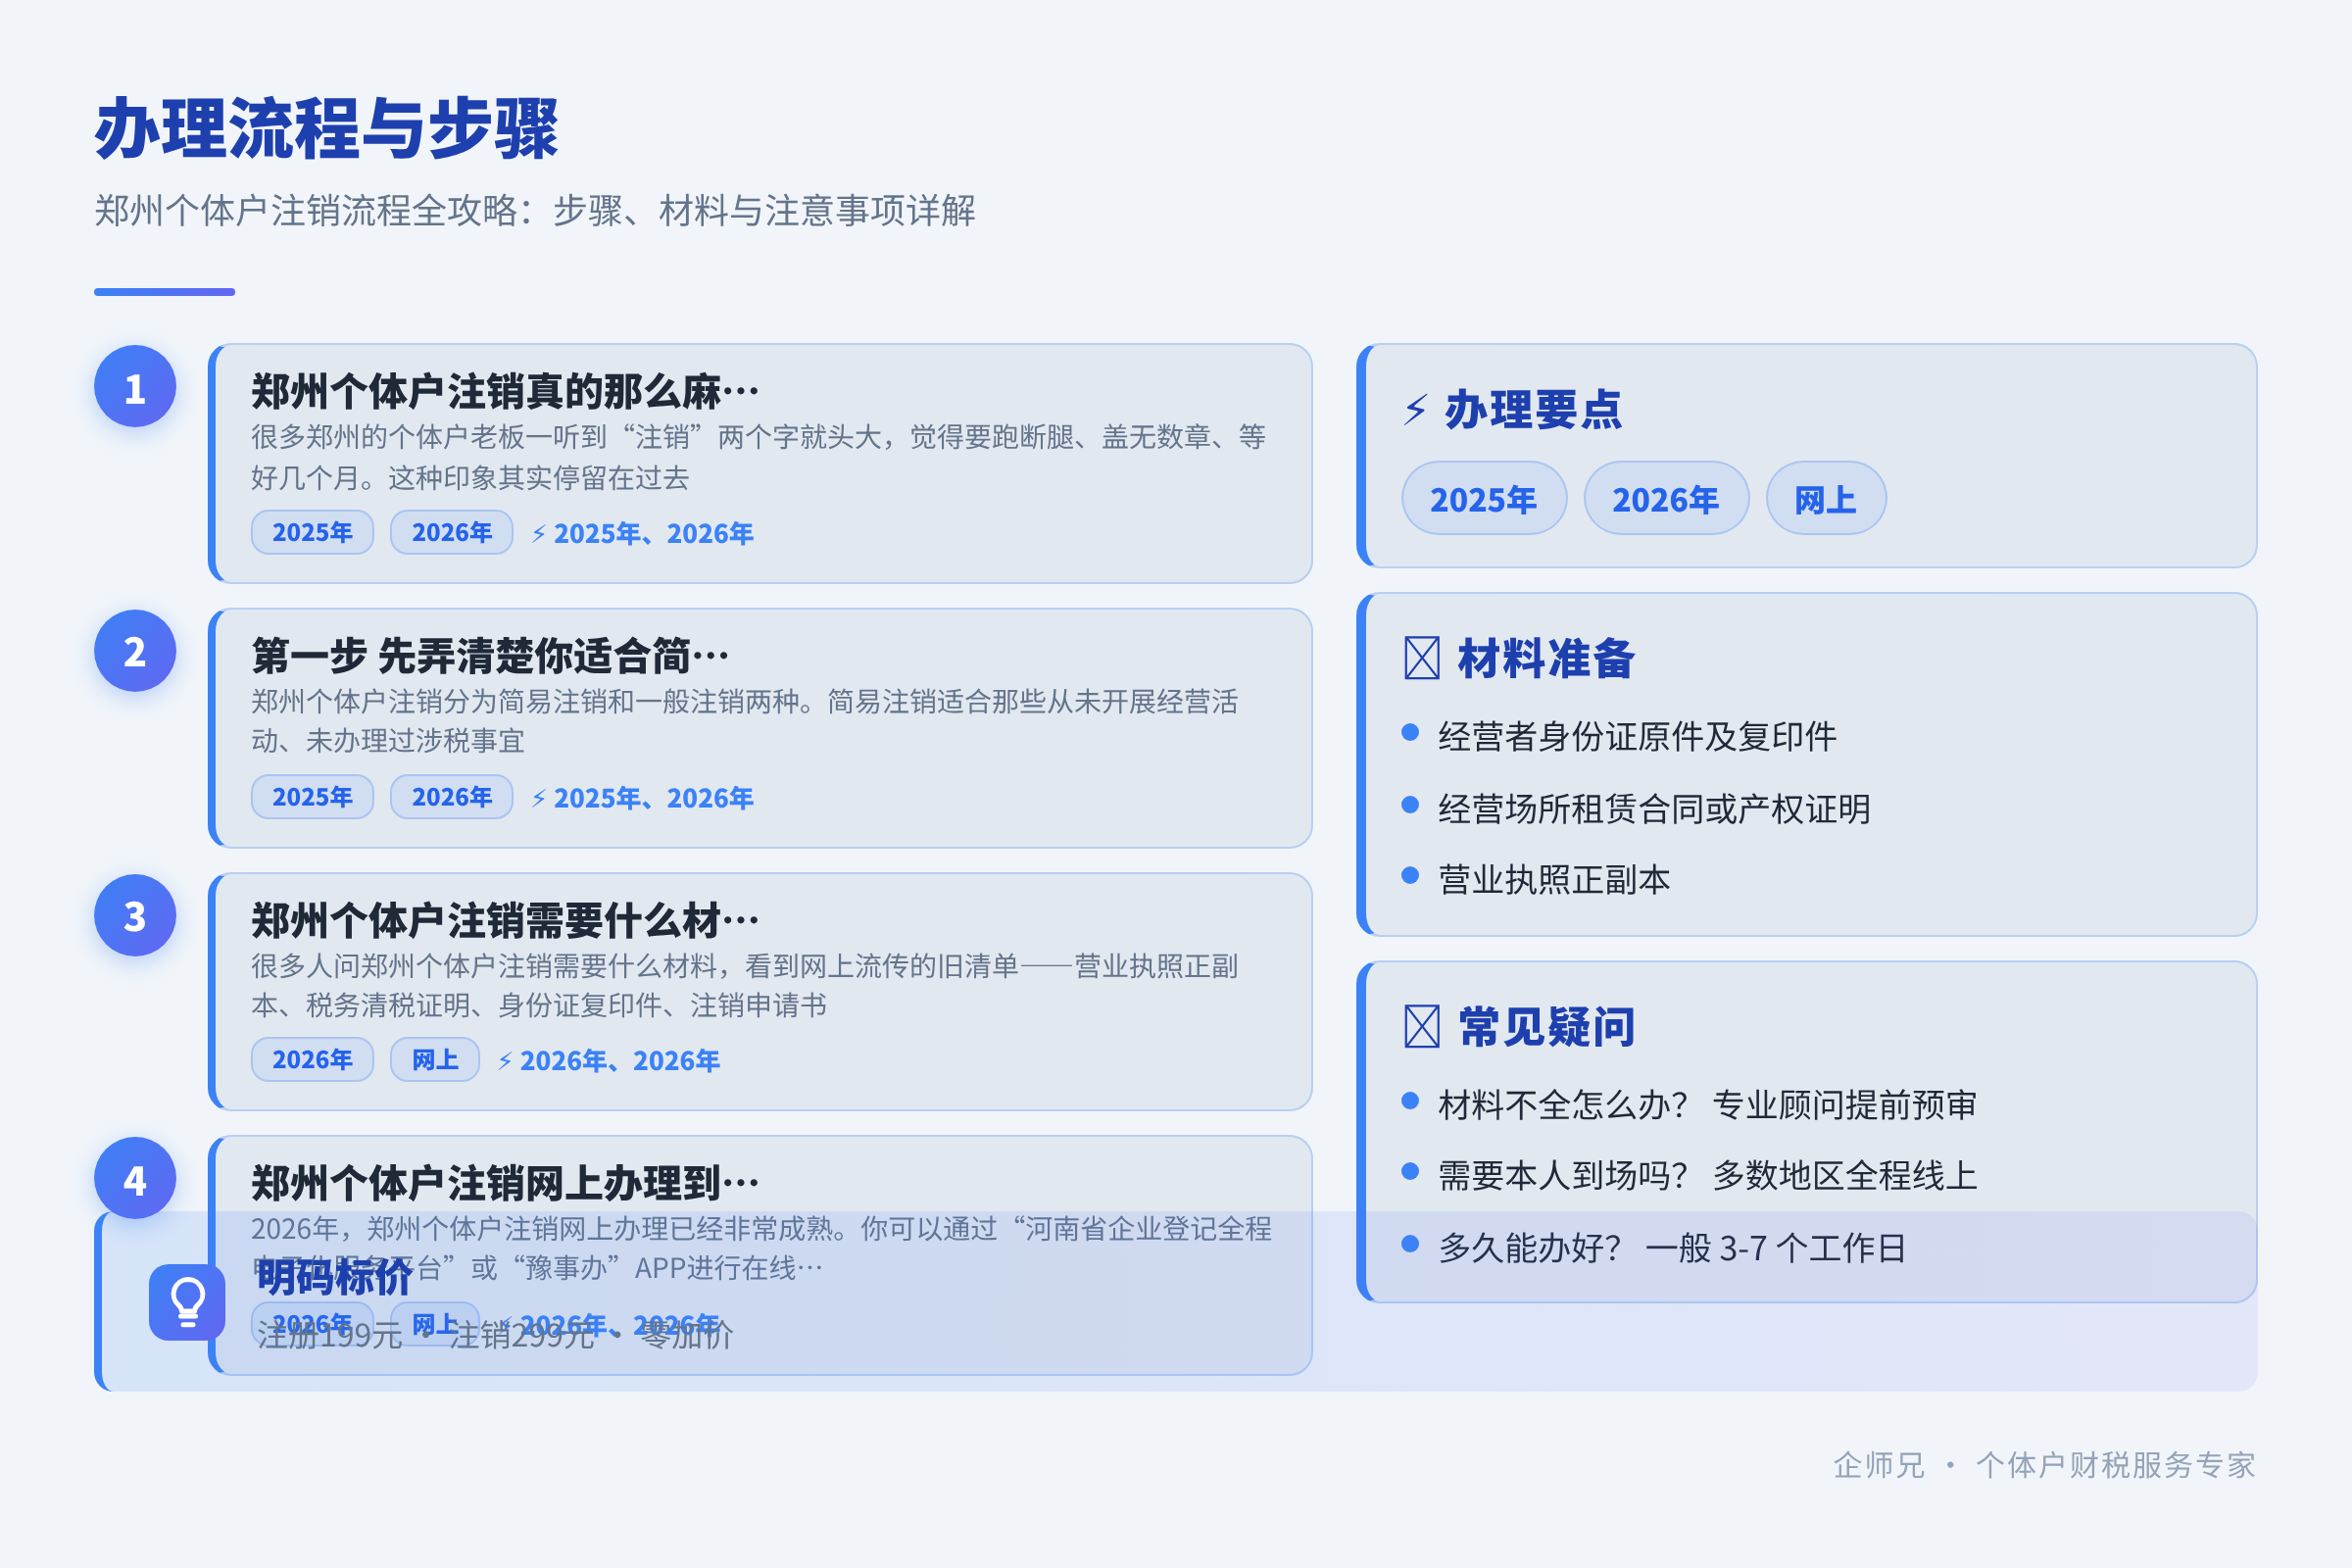Click the icon before 常见疑问 heading

(x=1421, y=1026)
